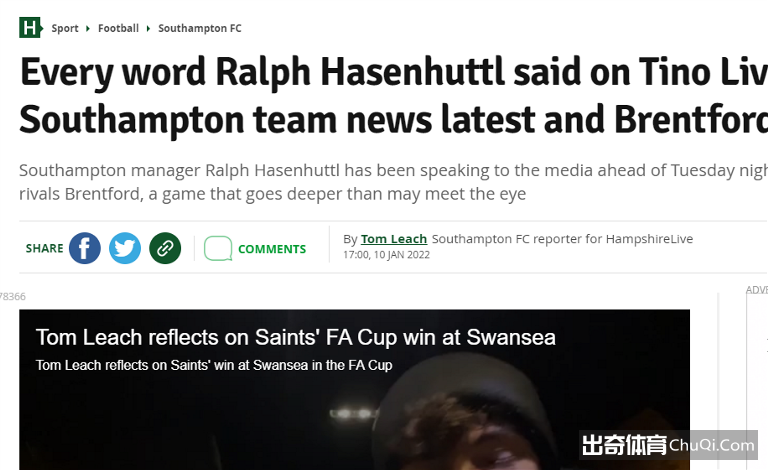This screenshot has width=768, height=470.
Task: Open Tom Leach author profile link
Action: [394, 239]
